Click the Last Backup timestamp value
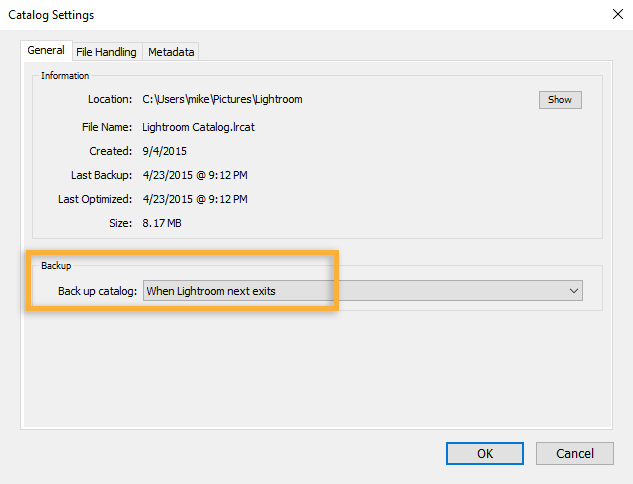Screen dimensions: 633x484 coord(195,175)
